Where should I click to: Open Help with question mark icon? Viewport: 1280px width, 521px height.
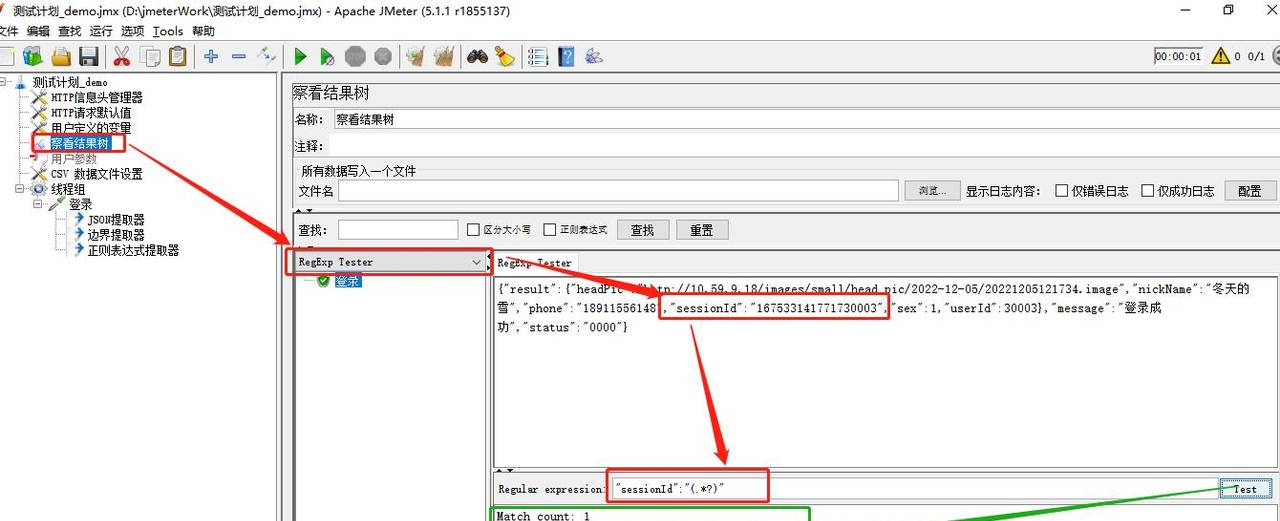[566, 56]
